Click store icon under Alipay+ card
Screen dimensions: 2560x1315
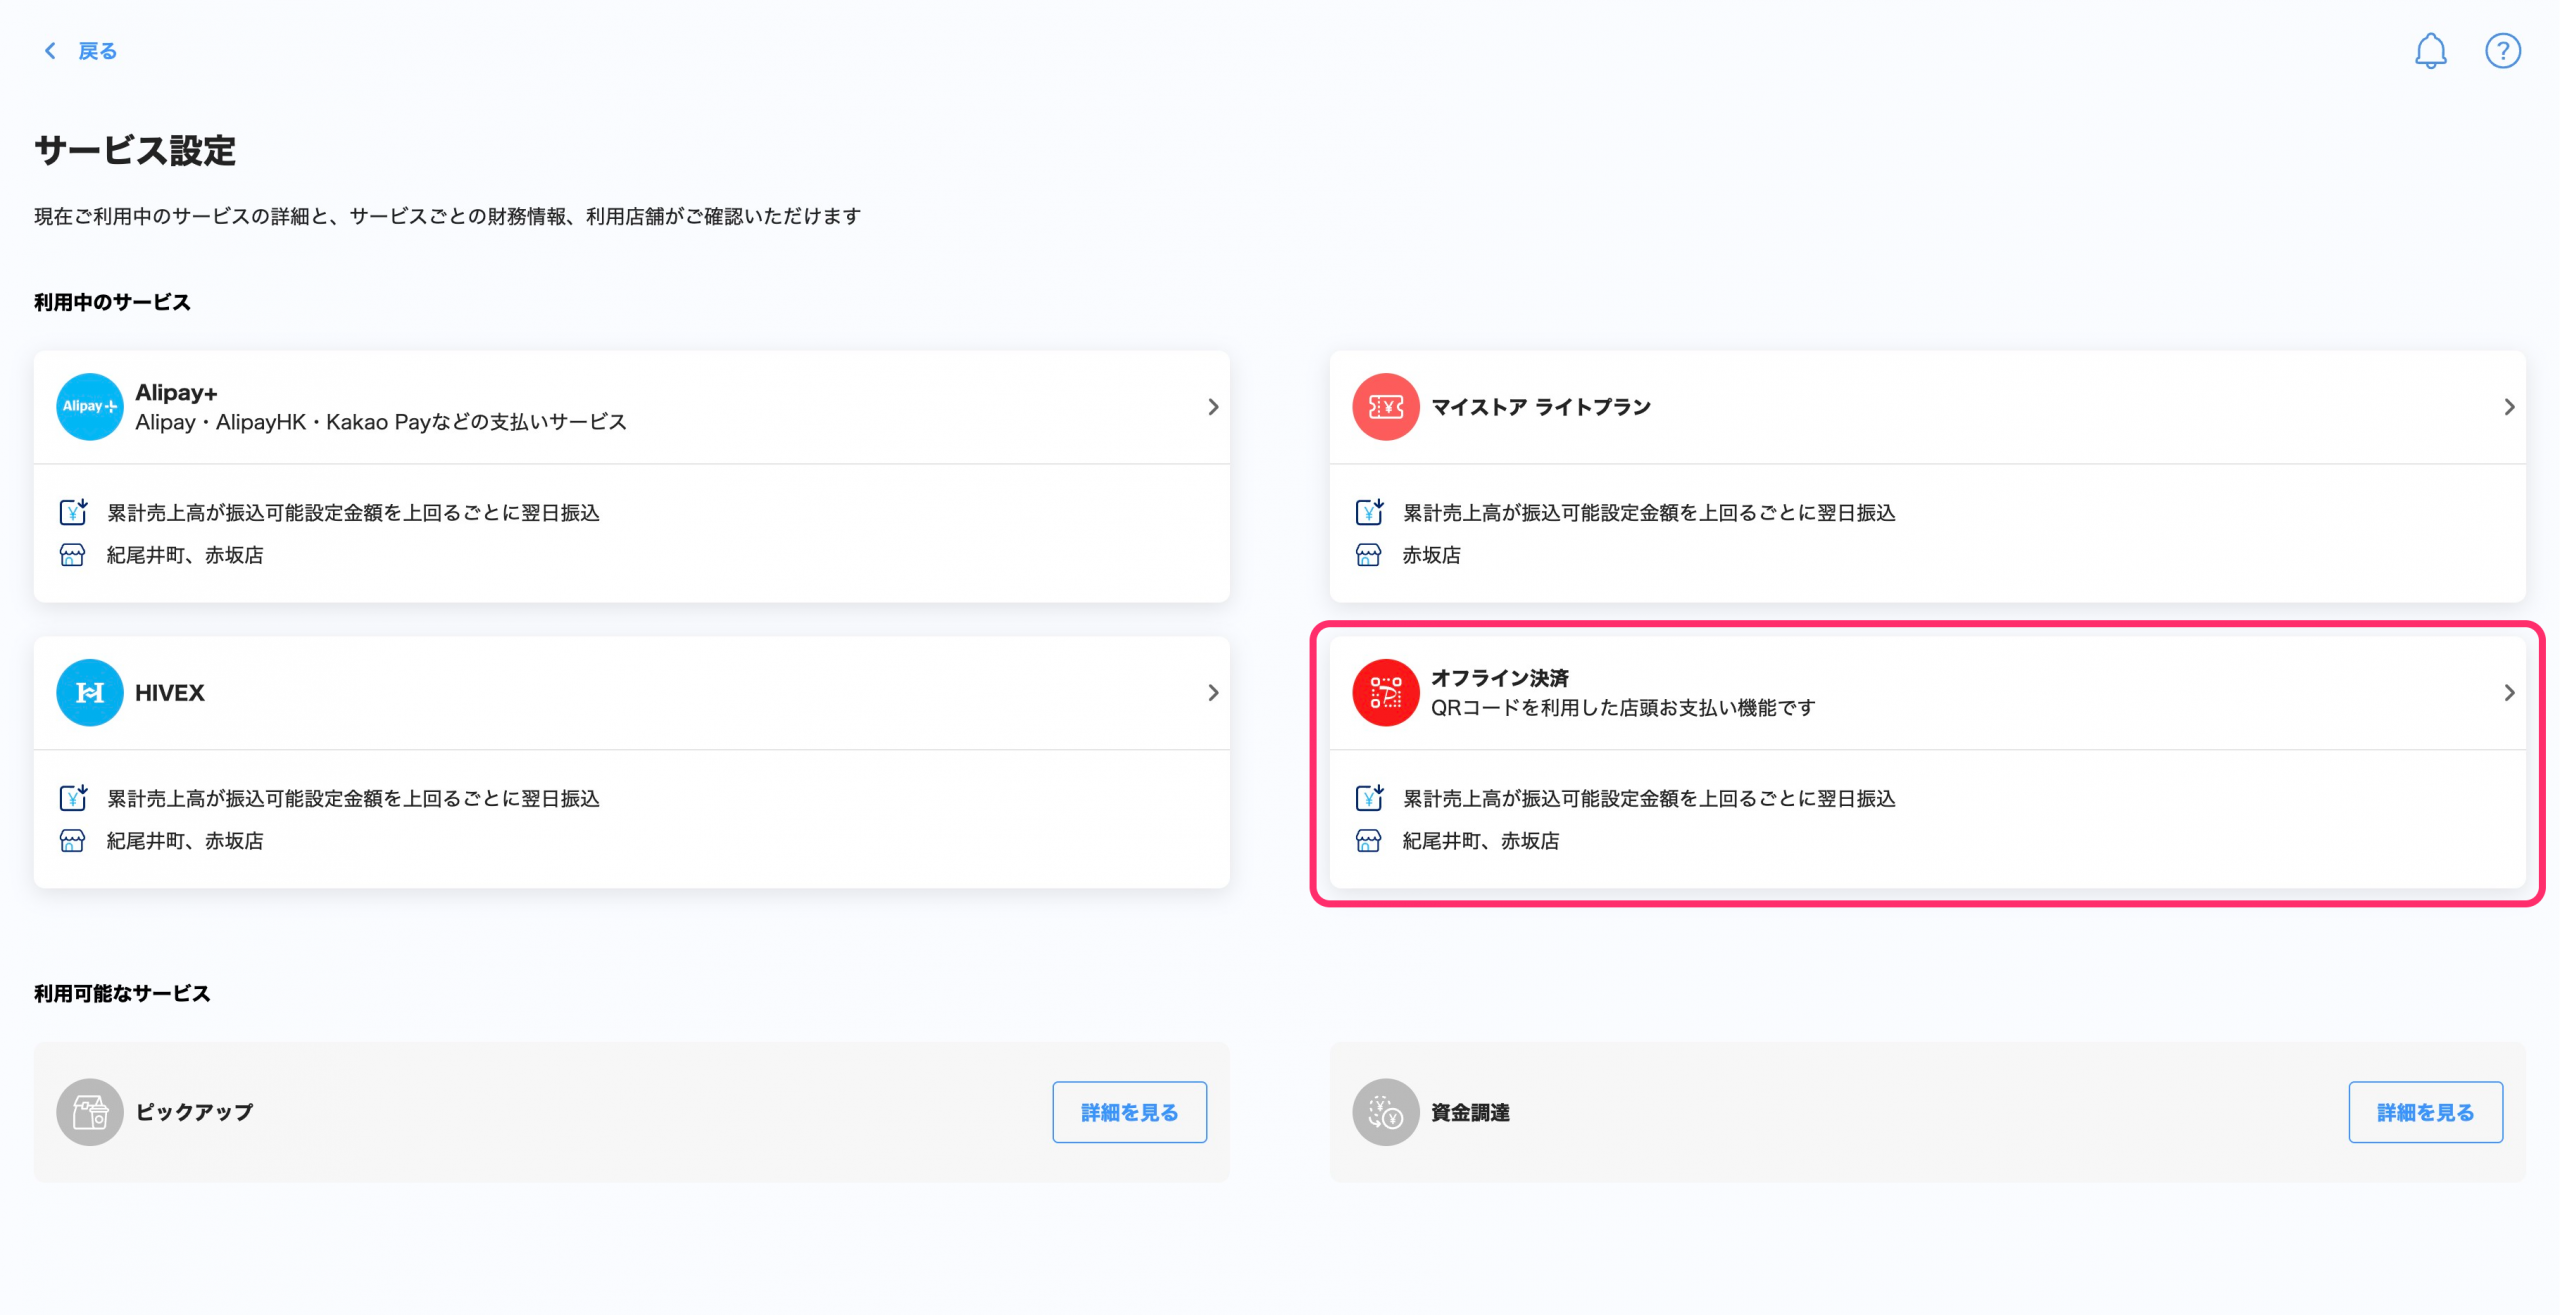point(72,555)
